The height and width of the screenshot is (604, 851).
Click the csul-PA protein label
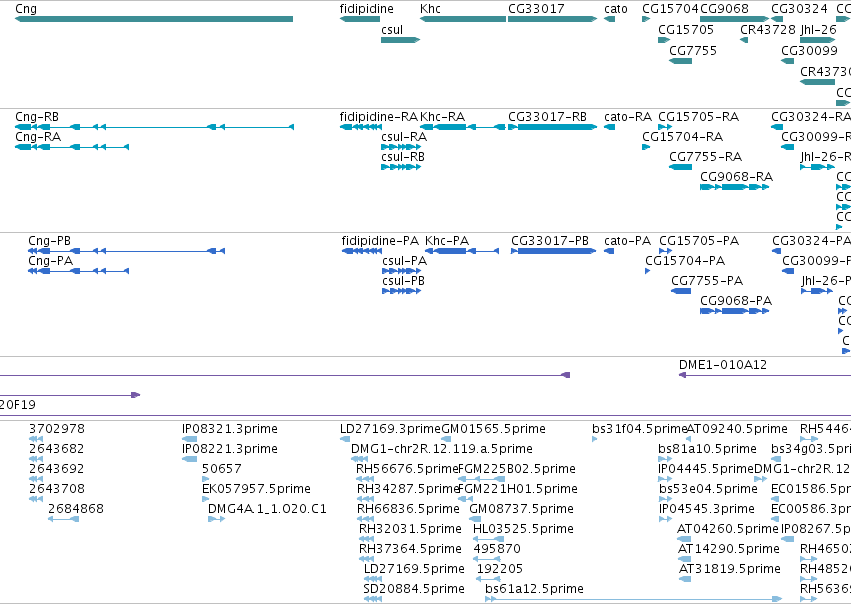tap(404, 261)
